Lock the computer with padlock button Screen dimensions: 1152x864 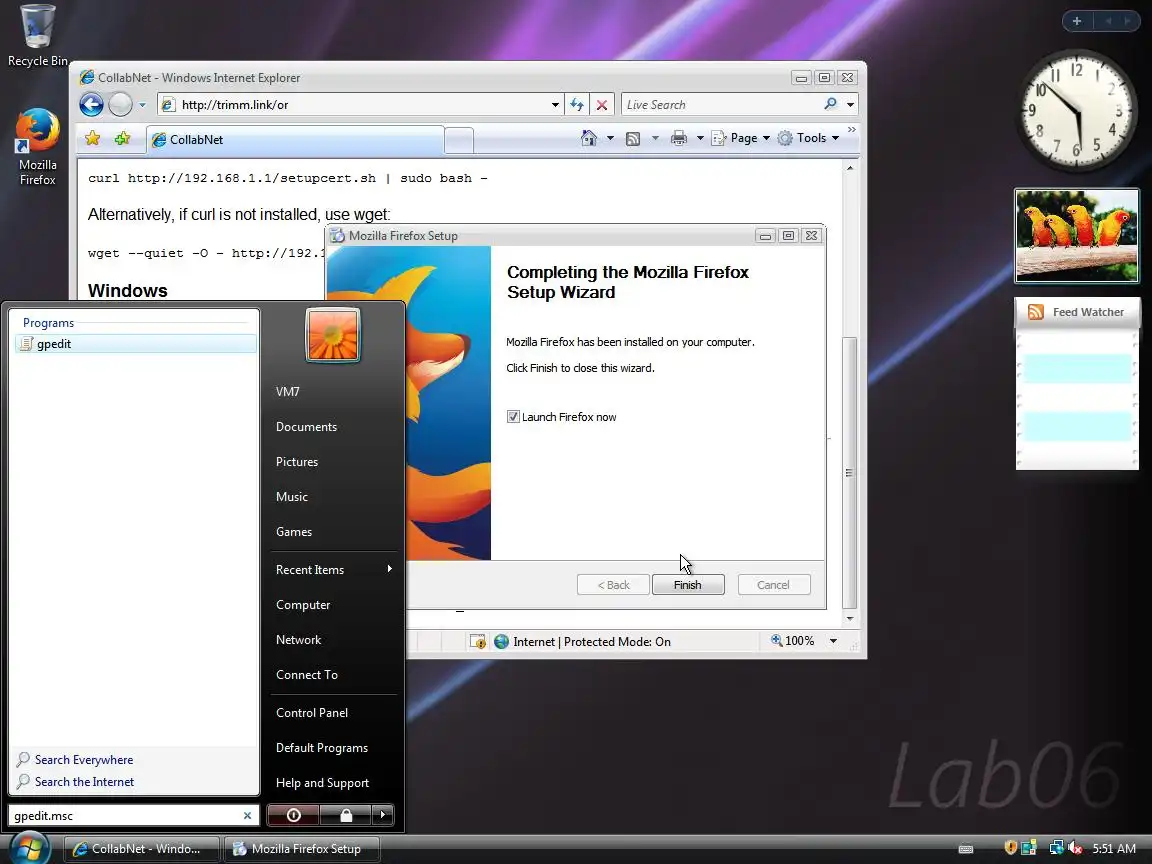pyautogui.click(x=345, y=815)
